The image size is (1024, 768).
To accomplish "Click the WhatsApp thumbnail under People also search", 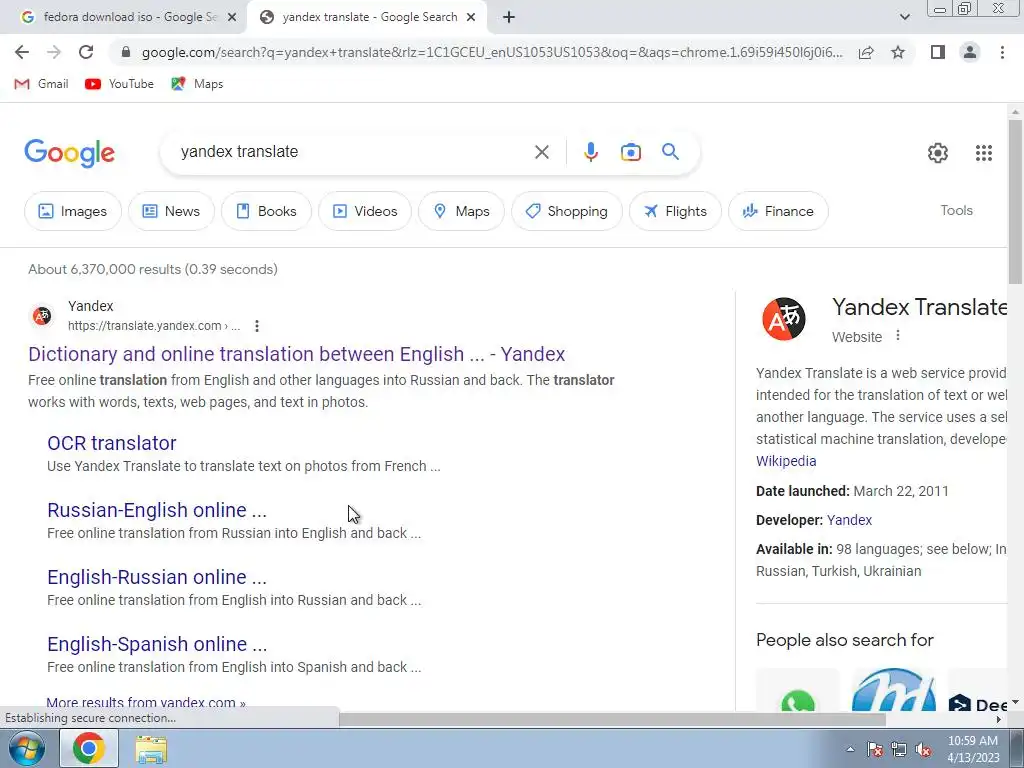I will point(797,690).
